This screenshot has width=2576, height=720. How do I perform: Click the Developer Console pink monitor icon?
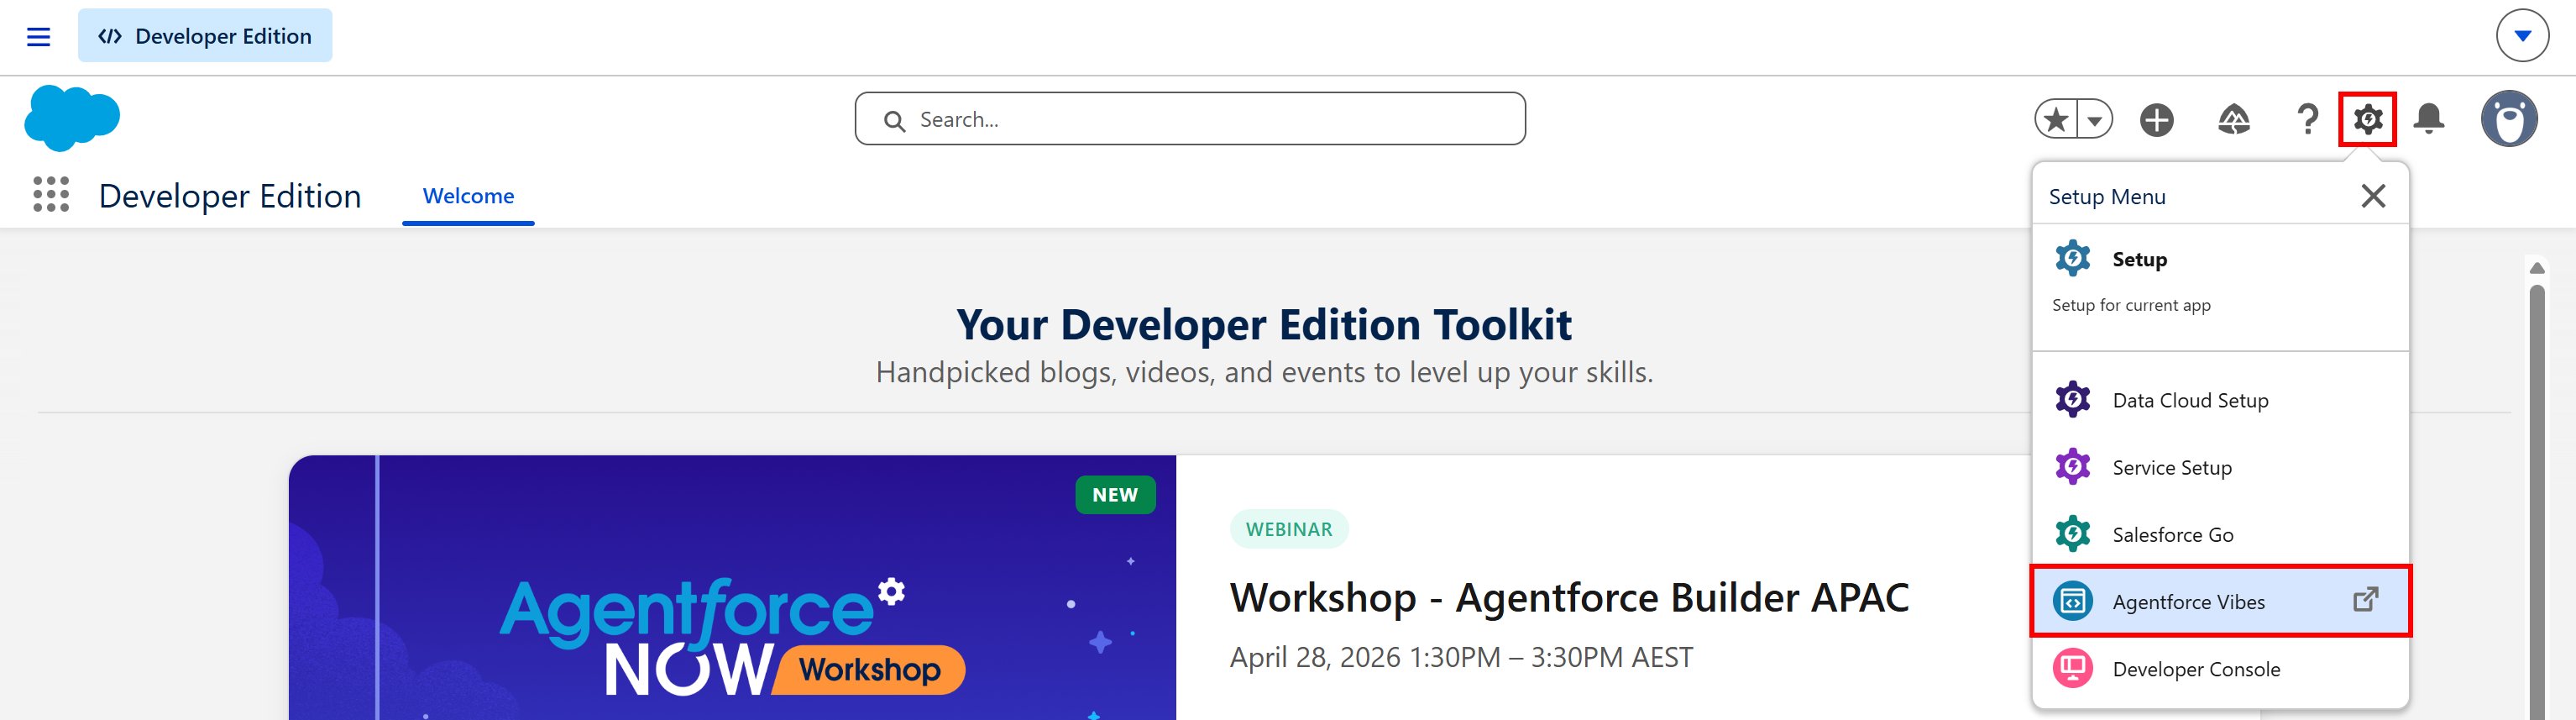(2072, 668)
